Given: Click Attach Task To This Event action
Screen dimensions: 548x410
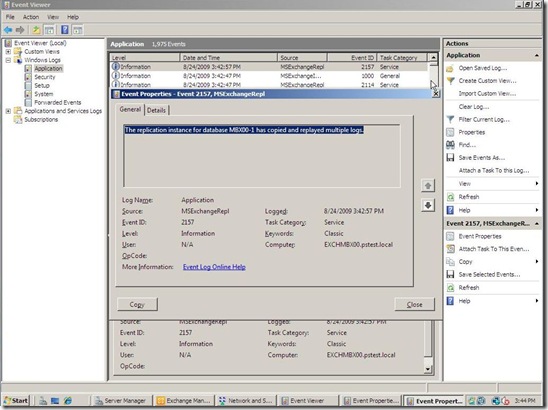Looking at the screenshot, I should point(494,249).
